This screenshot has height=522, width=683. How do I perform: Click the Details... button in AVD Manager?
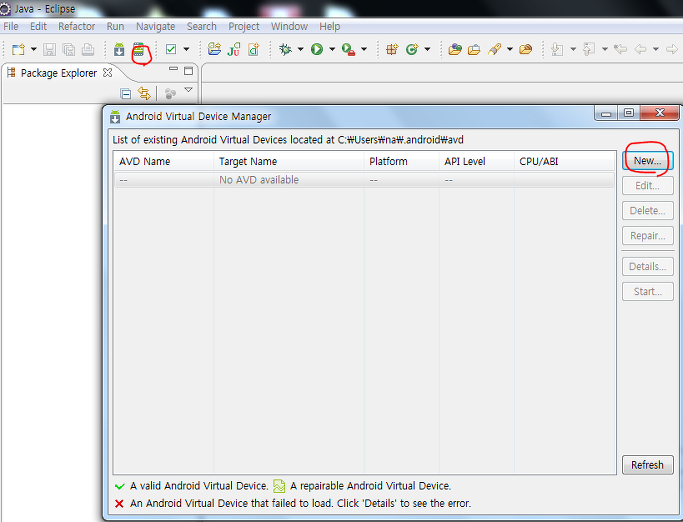click(x=648, y=266)
